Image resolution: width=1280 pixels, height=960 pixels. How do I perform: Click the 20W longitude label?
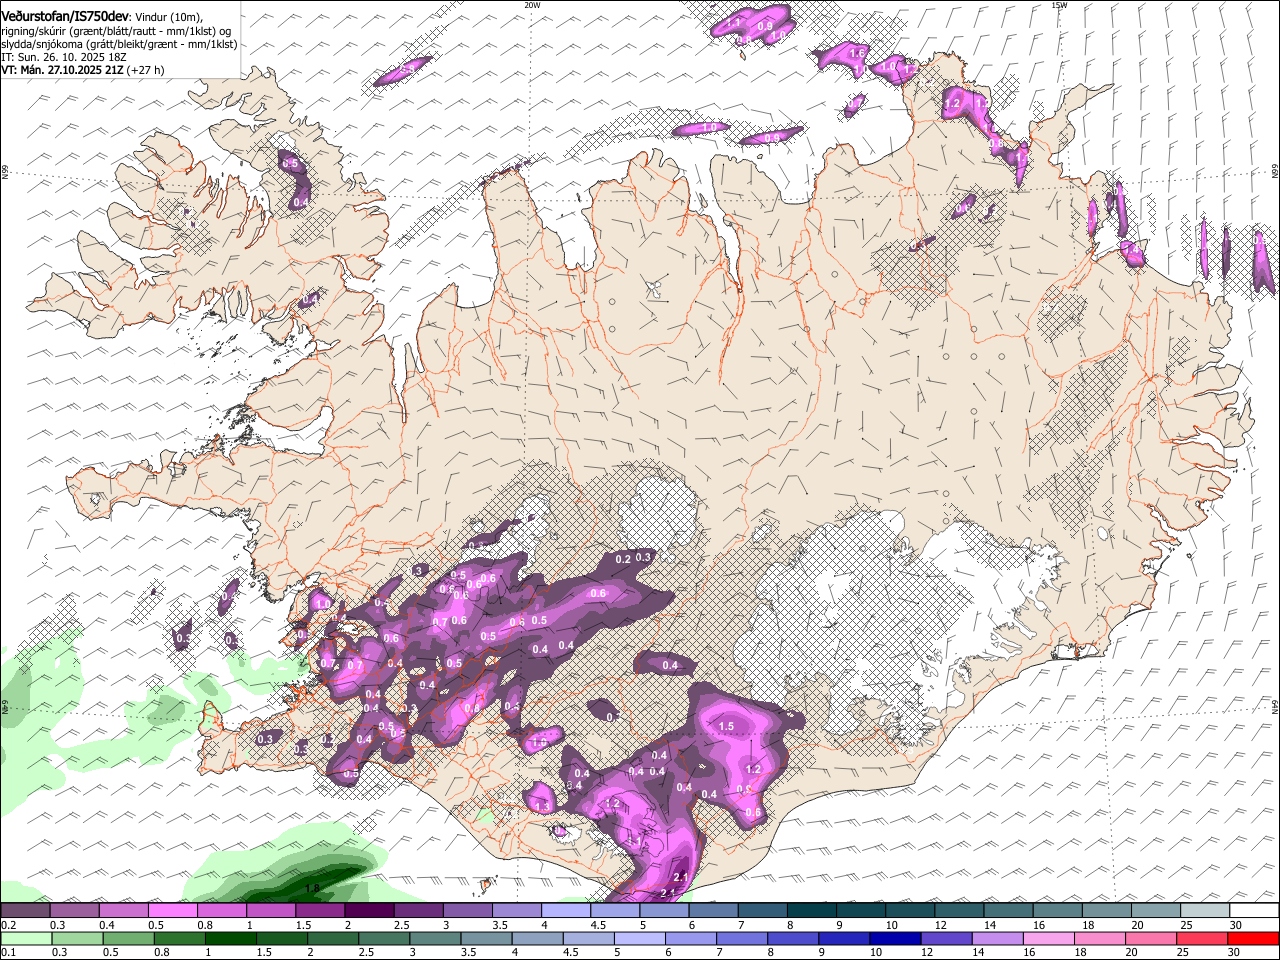[532, 5]
